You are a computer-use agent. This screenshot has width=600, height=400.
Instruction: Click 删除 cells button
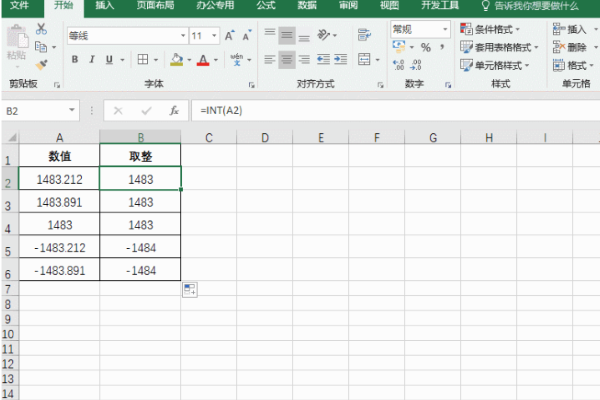[569, 47]
